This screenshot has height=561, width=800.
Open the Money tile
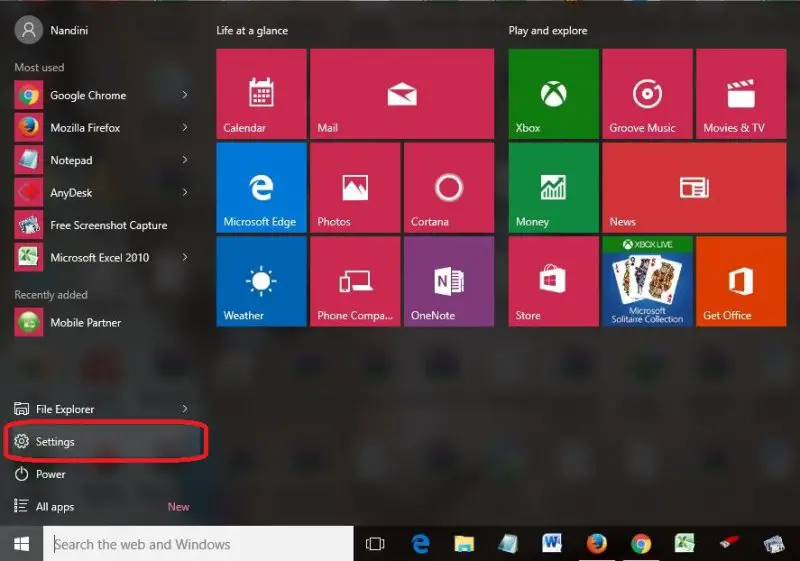click(554, 188)
